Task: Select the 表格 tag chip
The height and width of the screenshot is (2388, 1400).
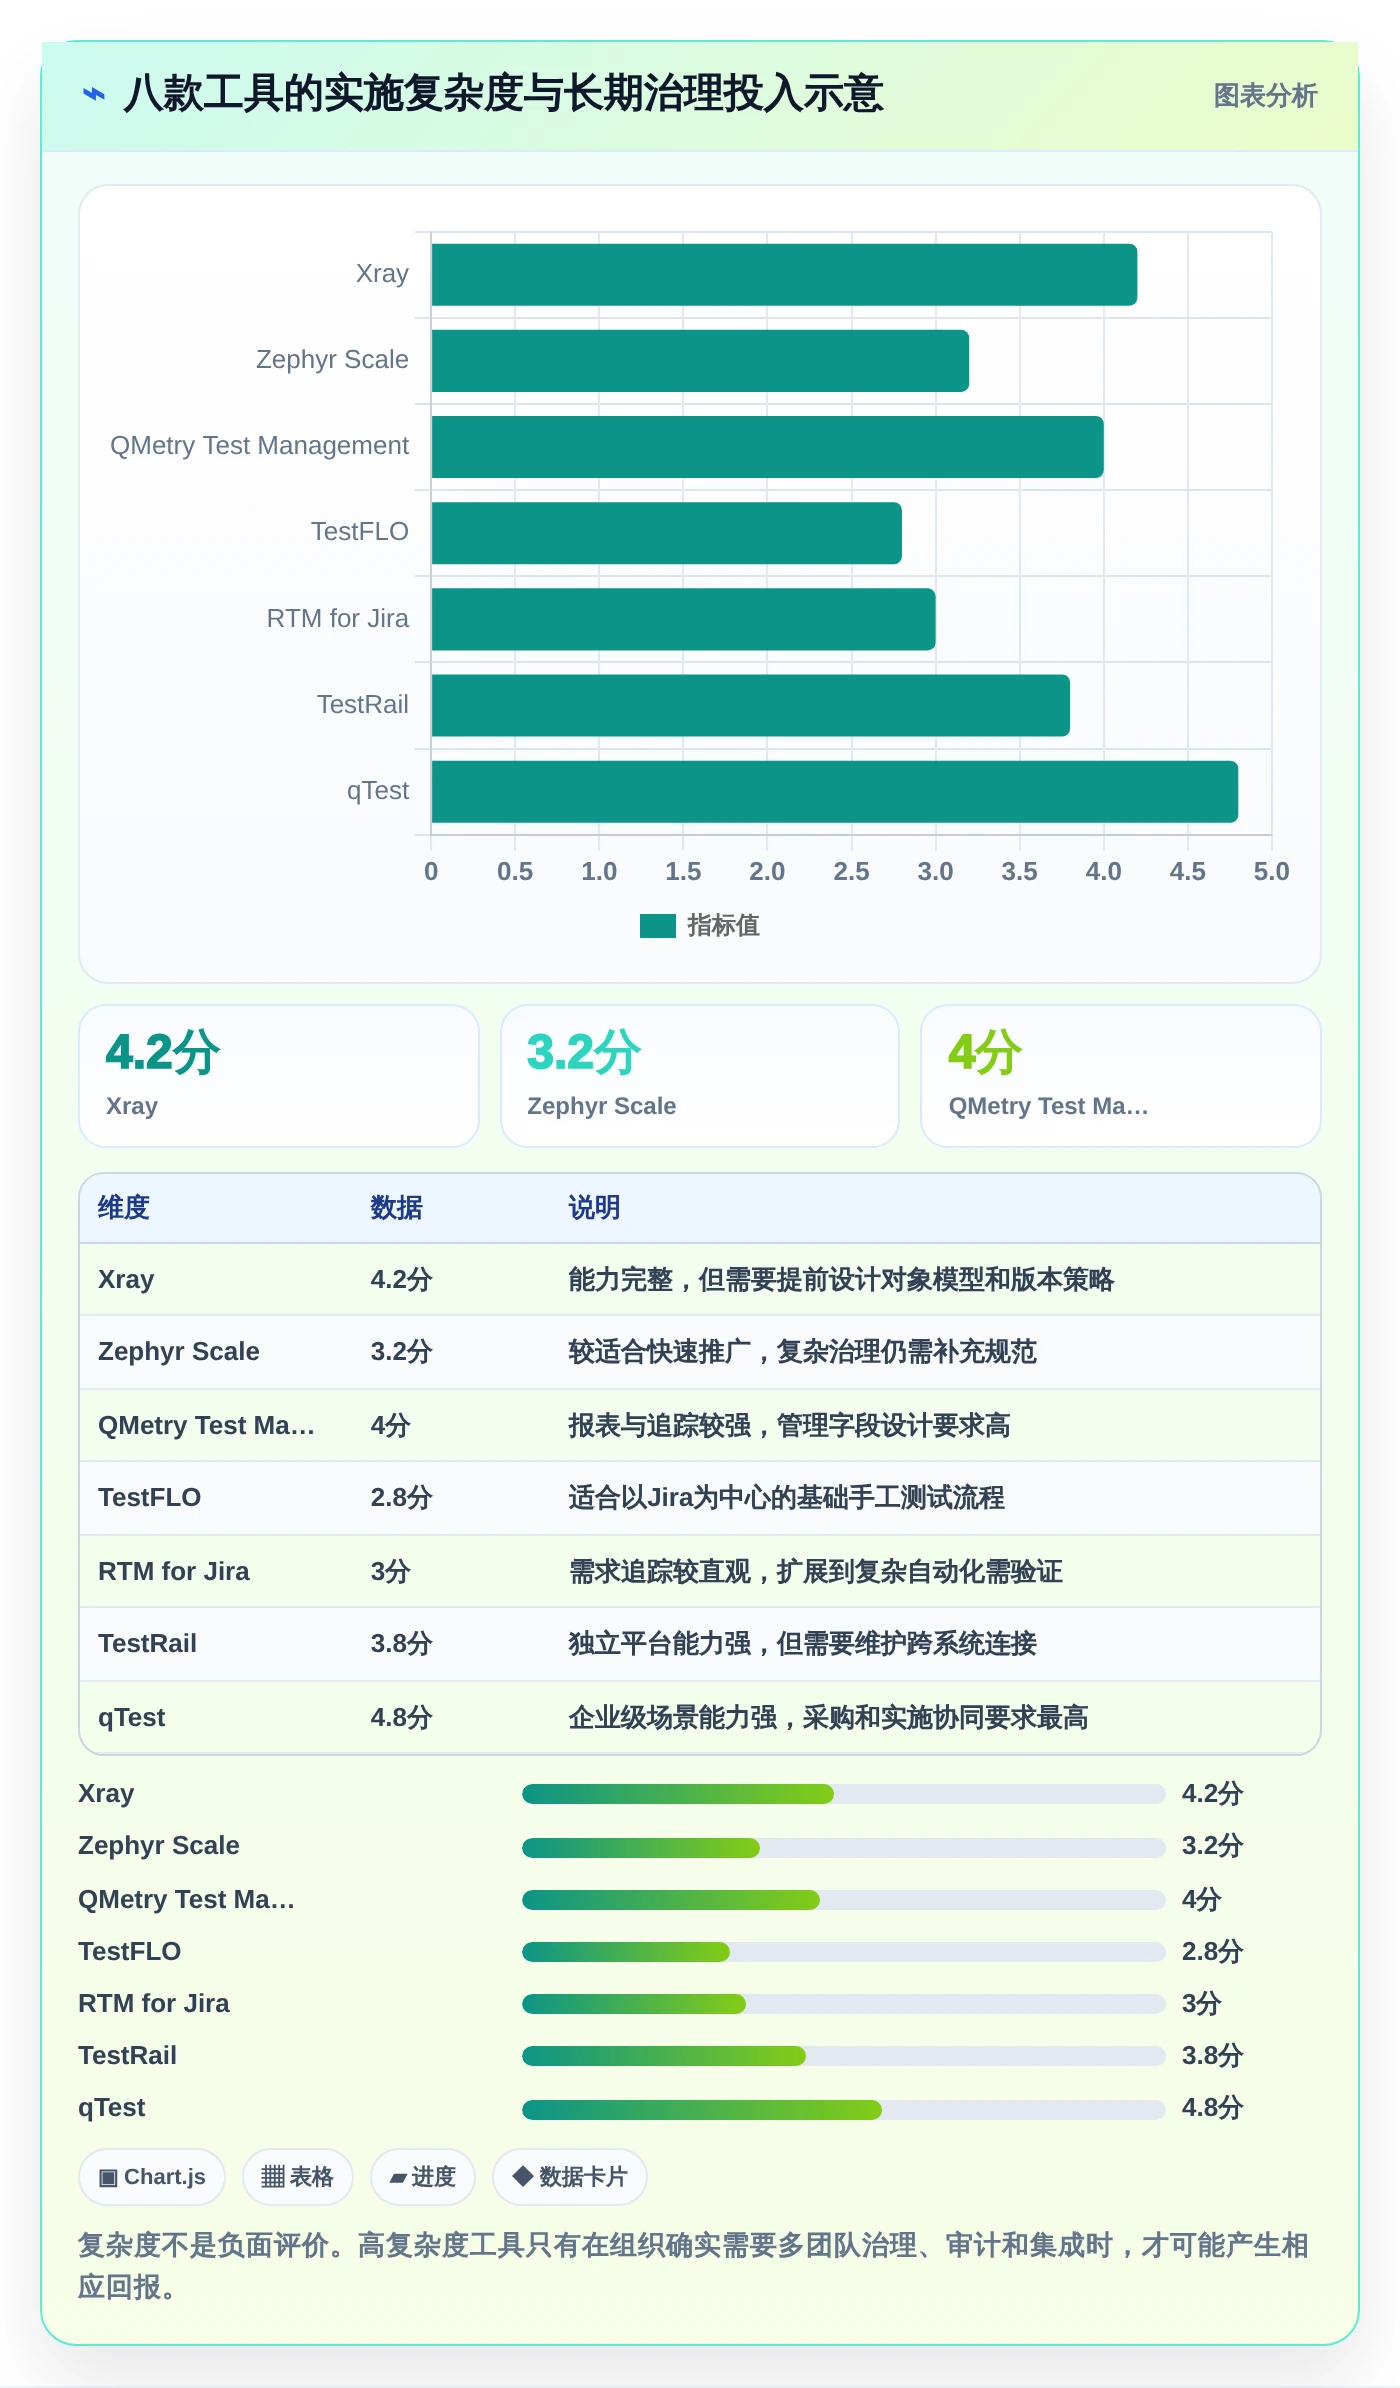Action: click(x=297, y=2177)
